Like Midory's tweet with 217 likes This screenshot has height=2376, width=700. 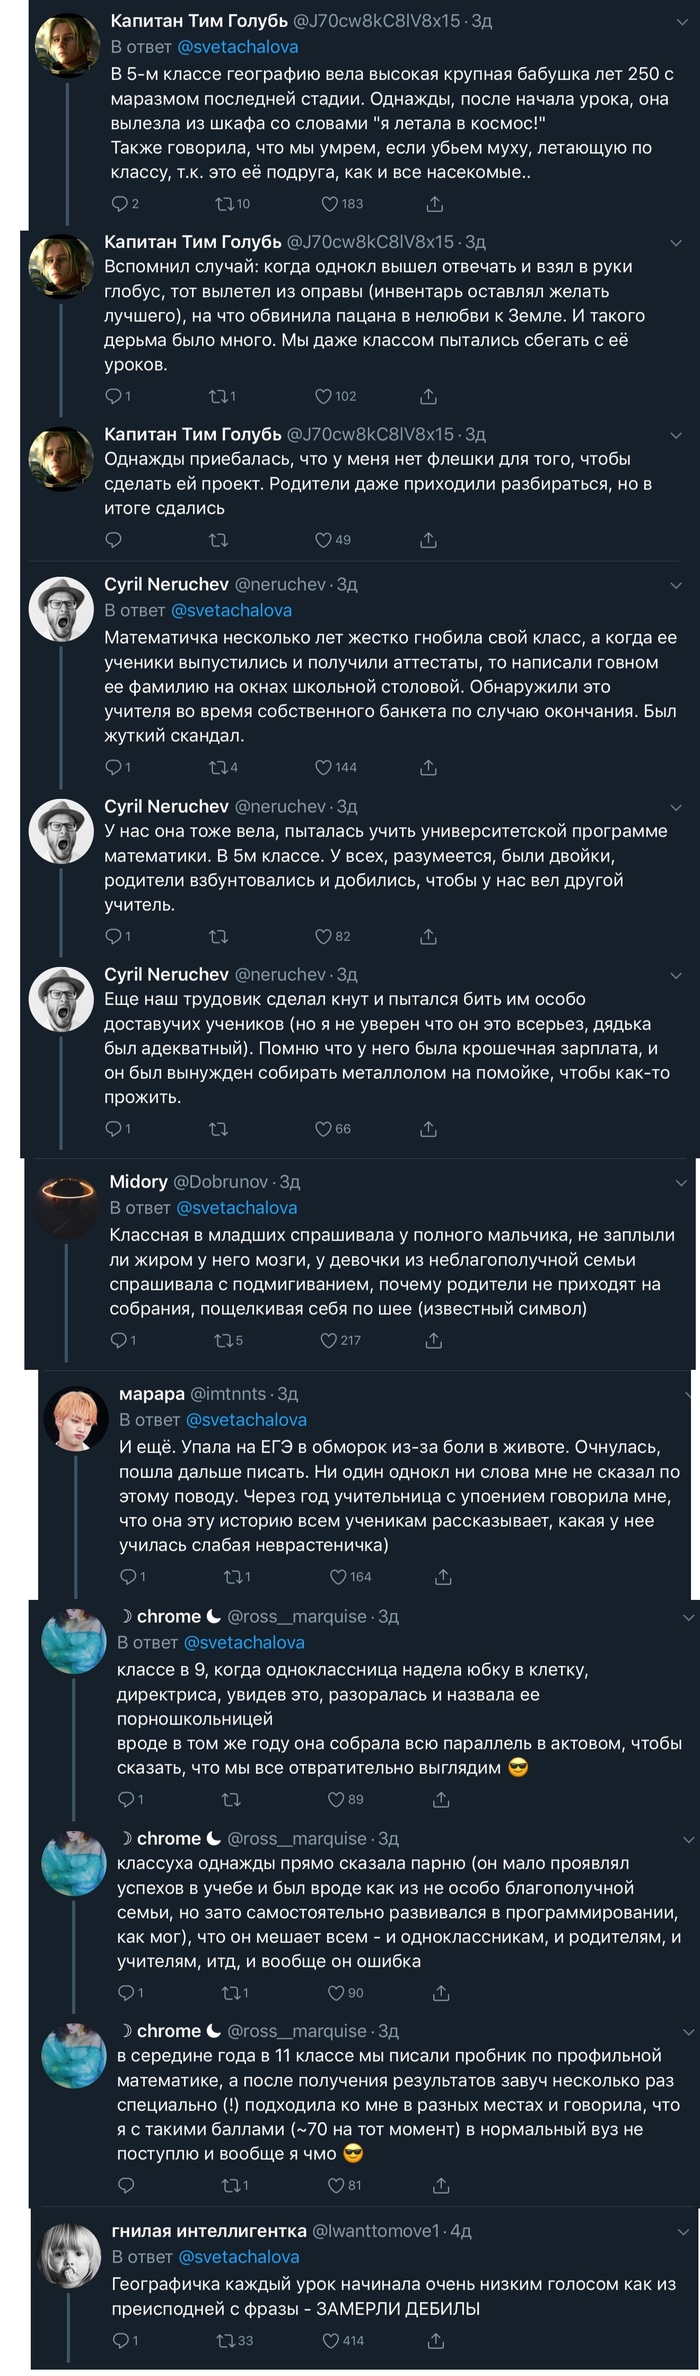[x=329, y=1340]
